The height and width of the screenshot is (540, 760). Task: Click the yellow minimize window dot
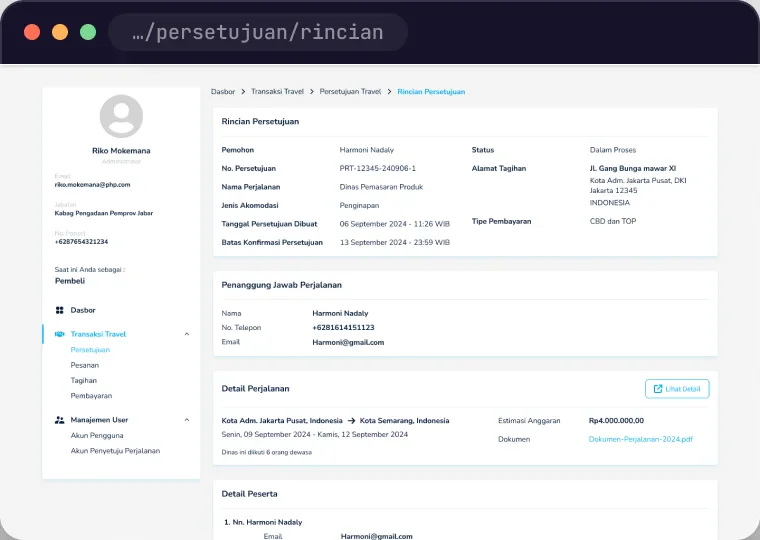(60, 32)
